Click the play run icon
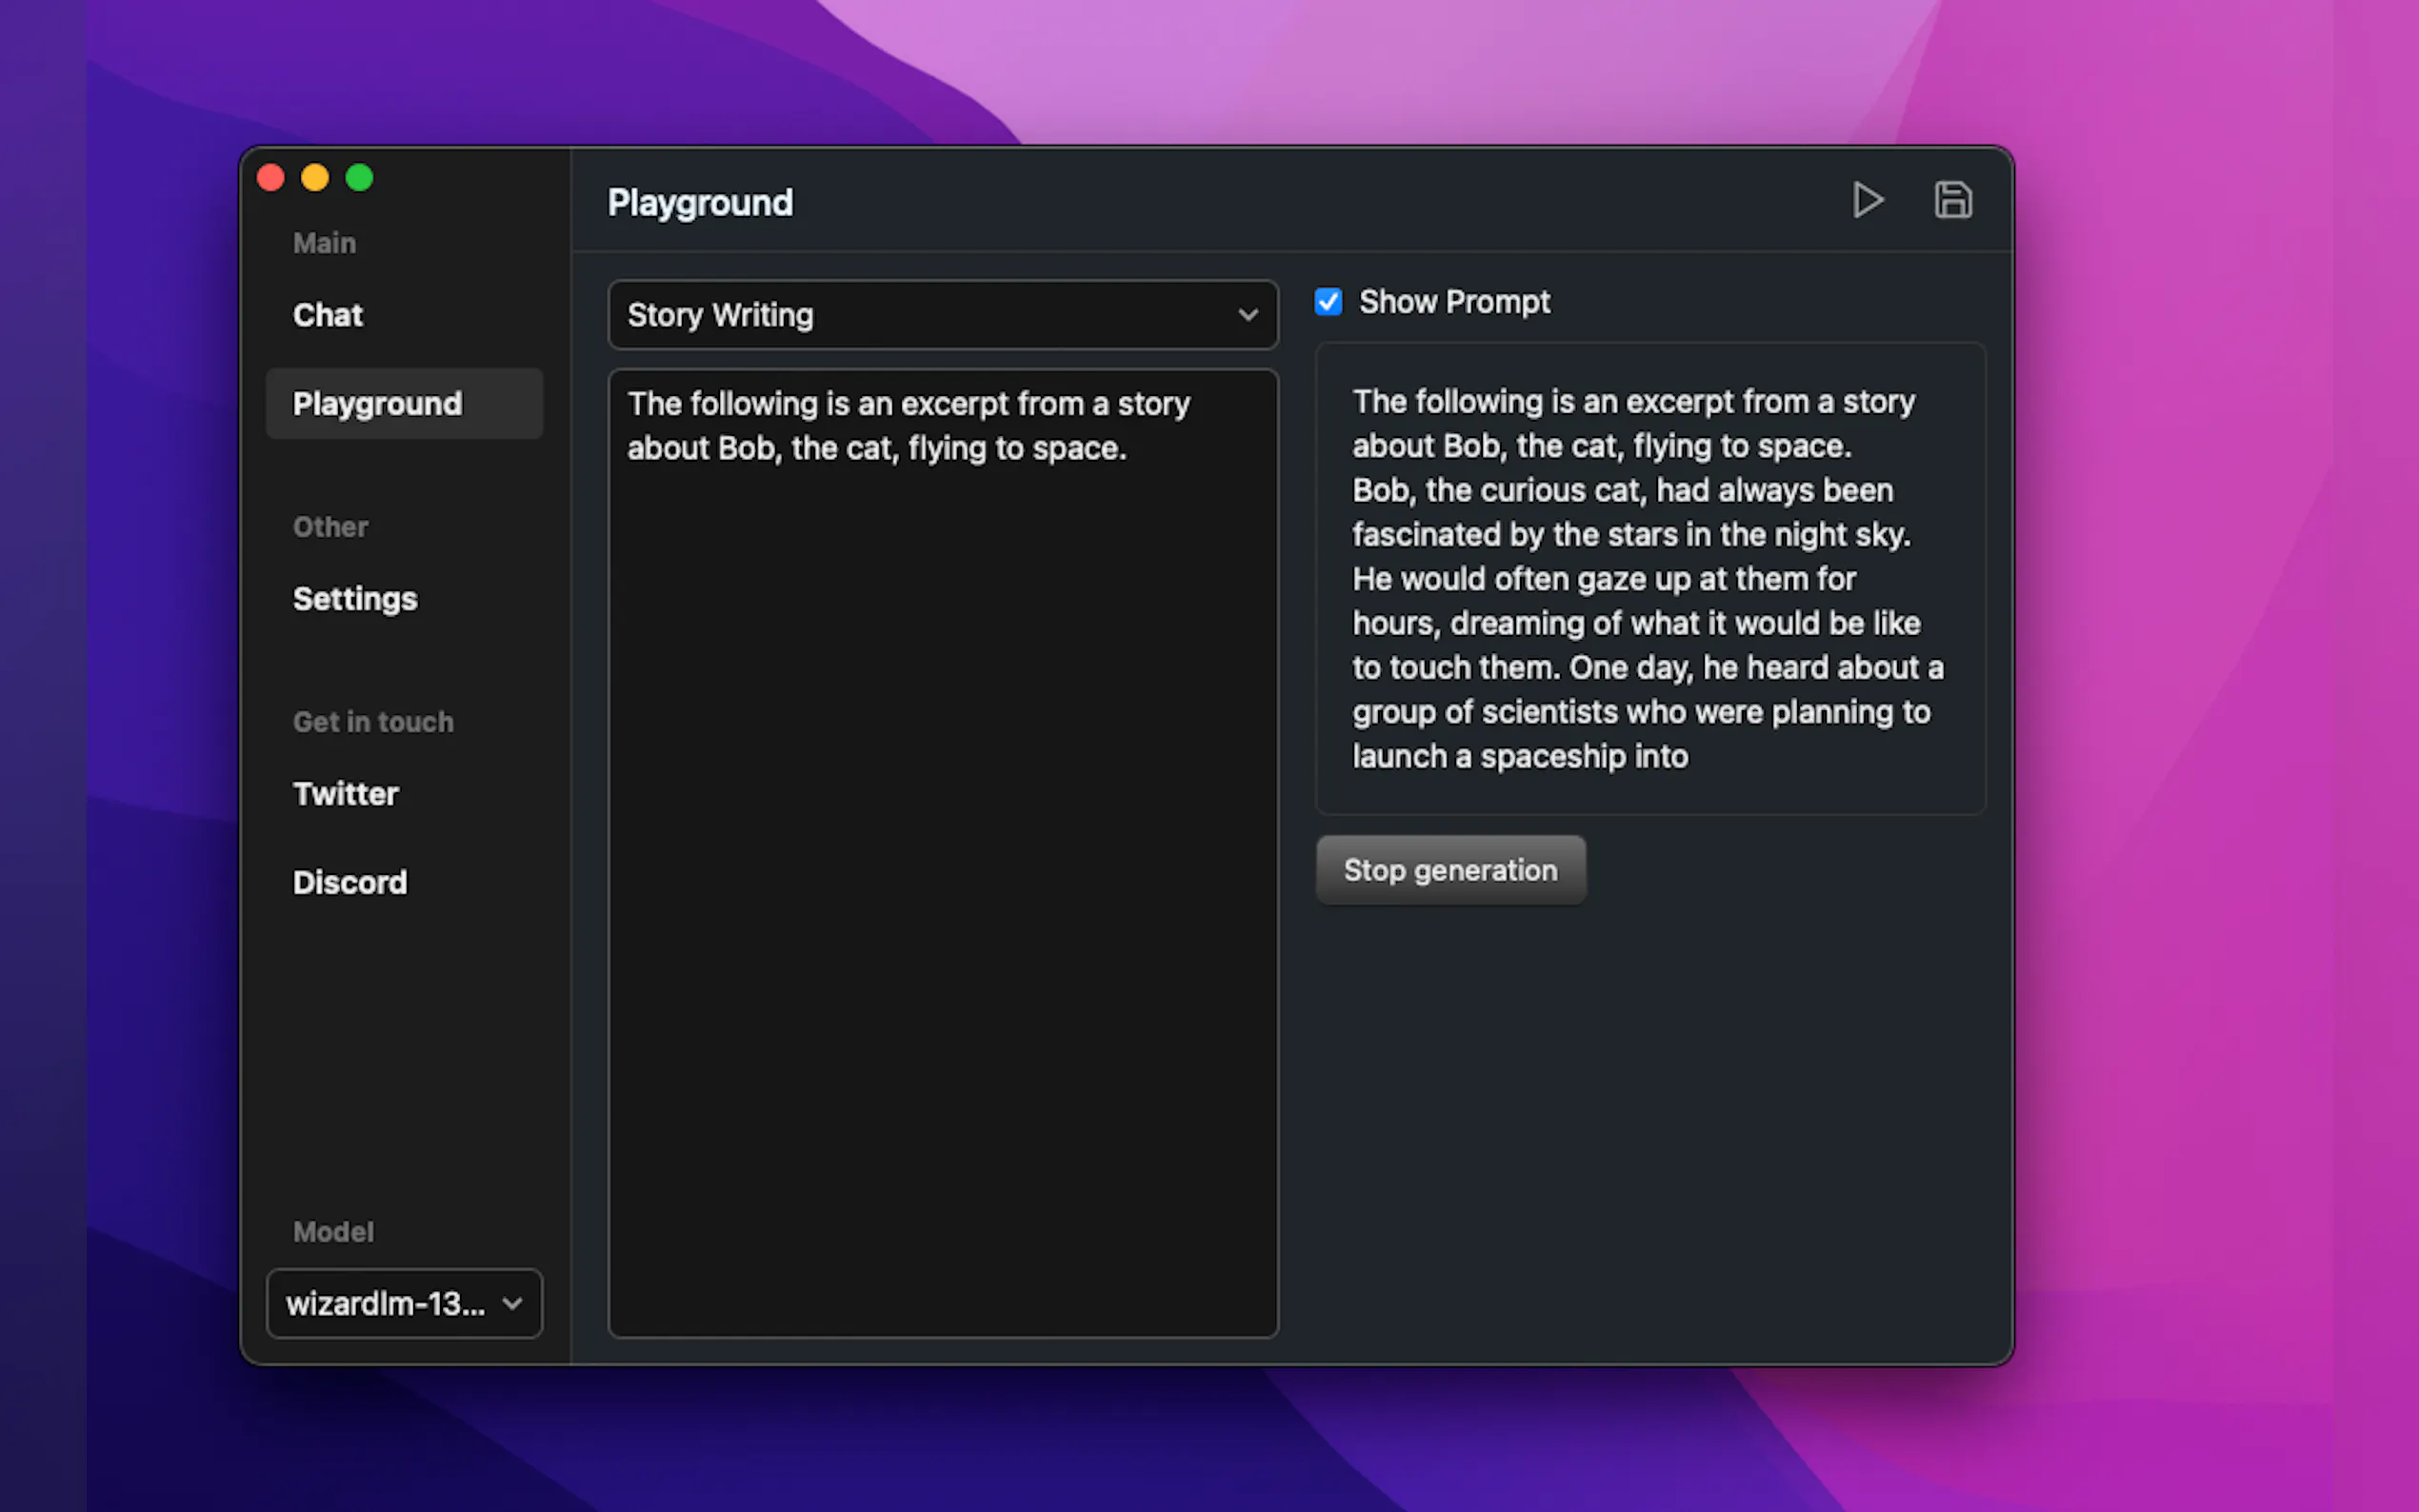 (1867, 201)
